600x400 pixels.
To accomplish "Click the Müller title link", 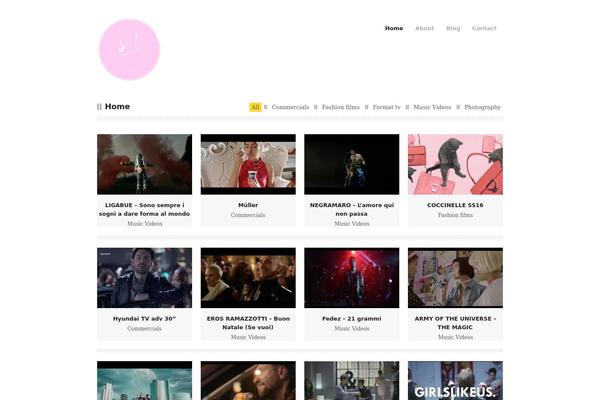I will [248, 205].
